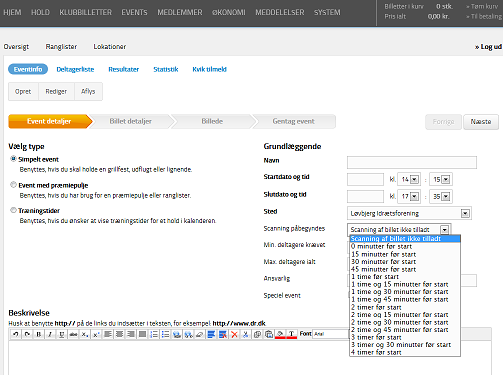This screenshot has height=375, width=503.
Task: Open the Kvik tilmeld tab
Action: [209, 69]
